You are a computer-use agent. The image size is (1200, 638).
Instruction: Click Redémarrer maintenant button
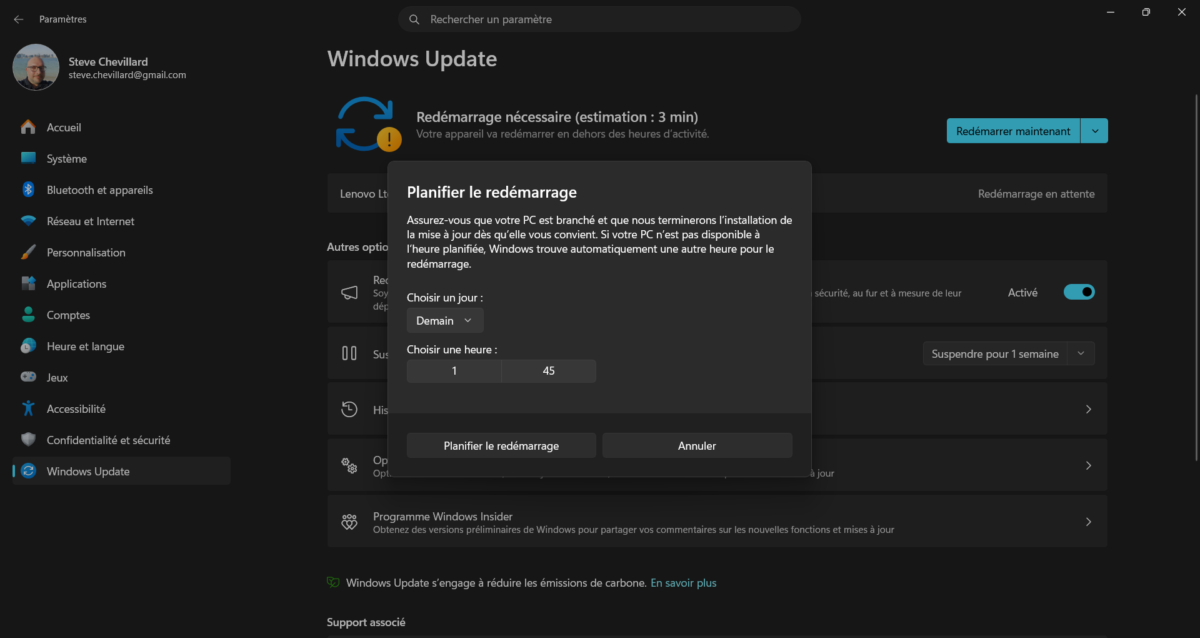click(x=1013, y=131)
